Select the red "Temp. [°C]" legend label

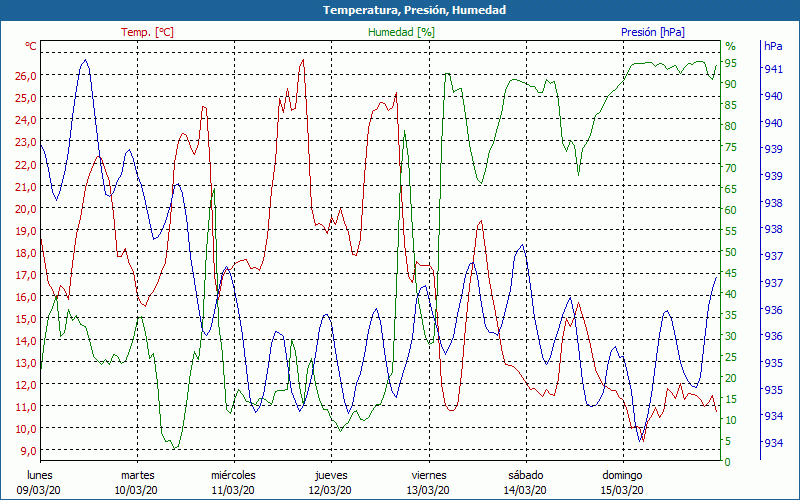coord(147,32)
